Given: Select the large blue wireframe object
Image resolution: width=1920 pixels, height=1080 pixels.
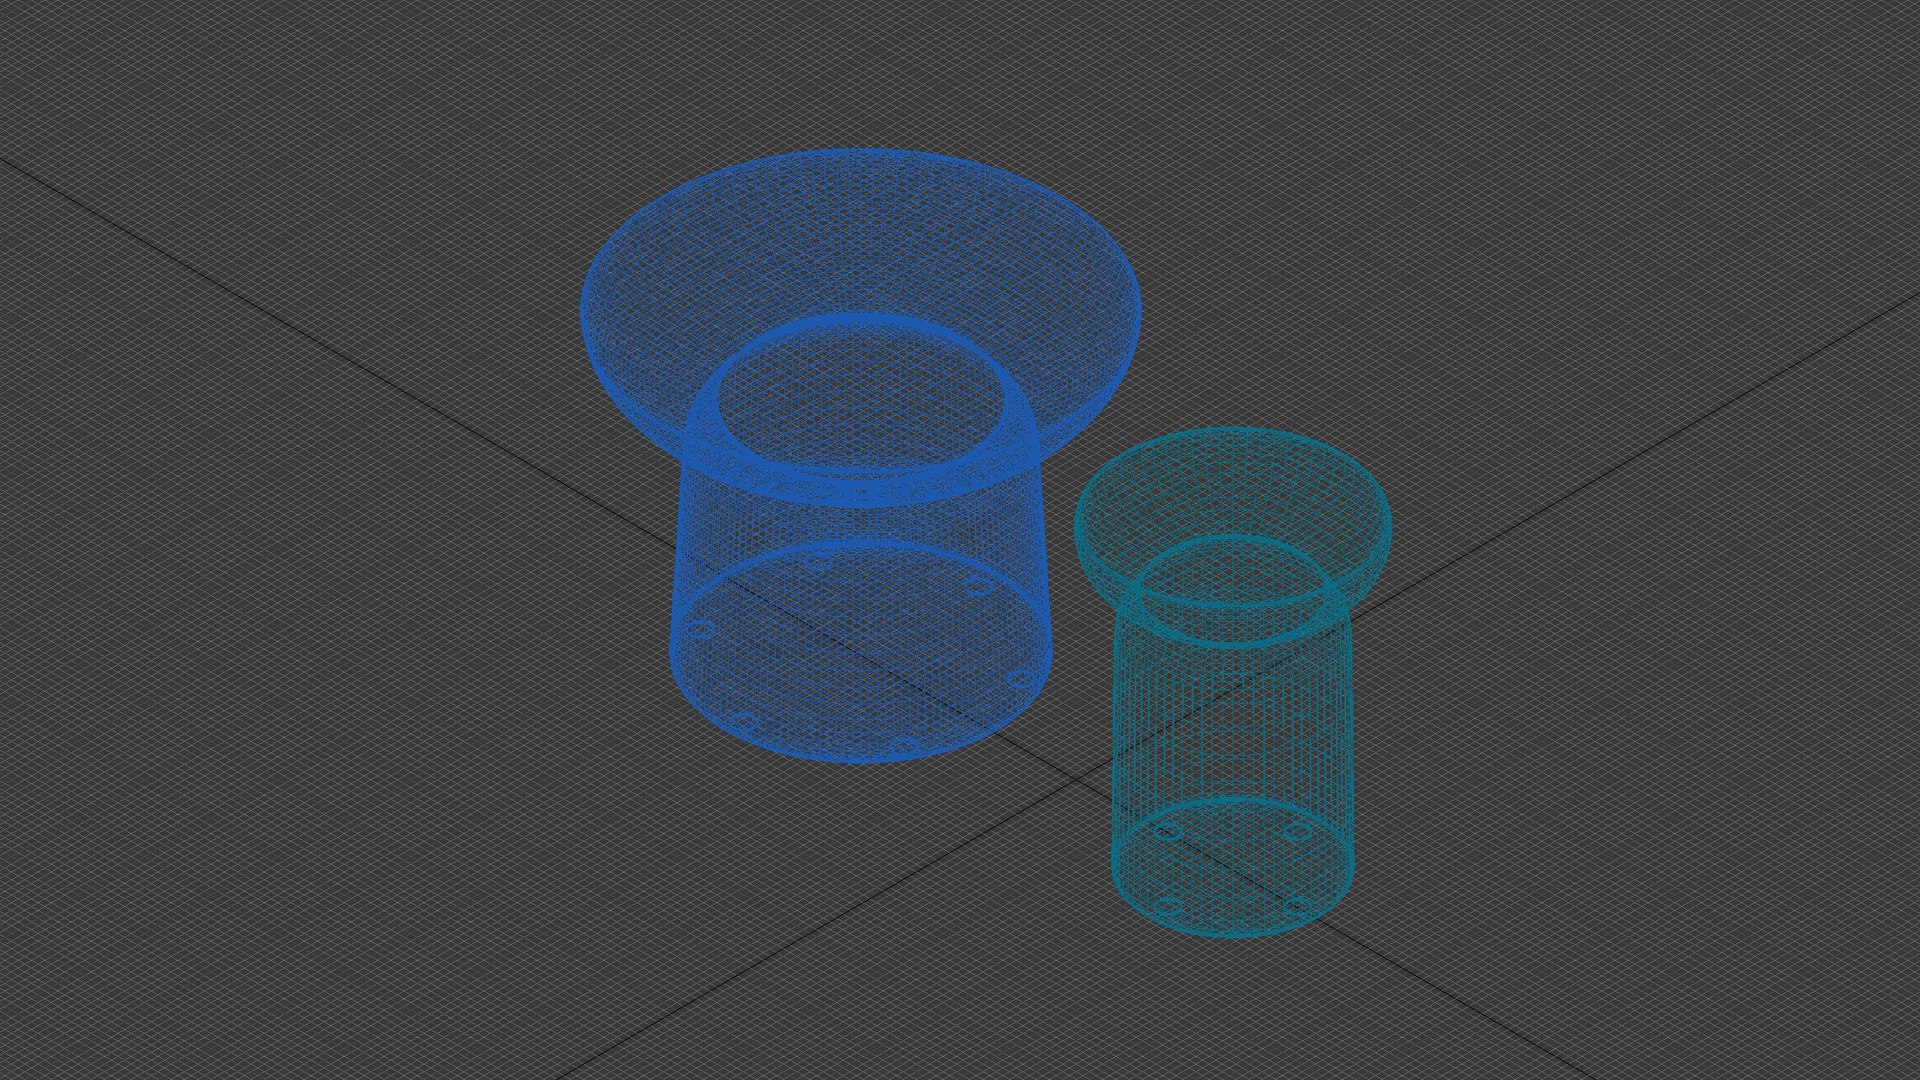Looking at the screenshot, I should (860, 456).
